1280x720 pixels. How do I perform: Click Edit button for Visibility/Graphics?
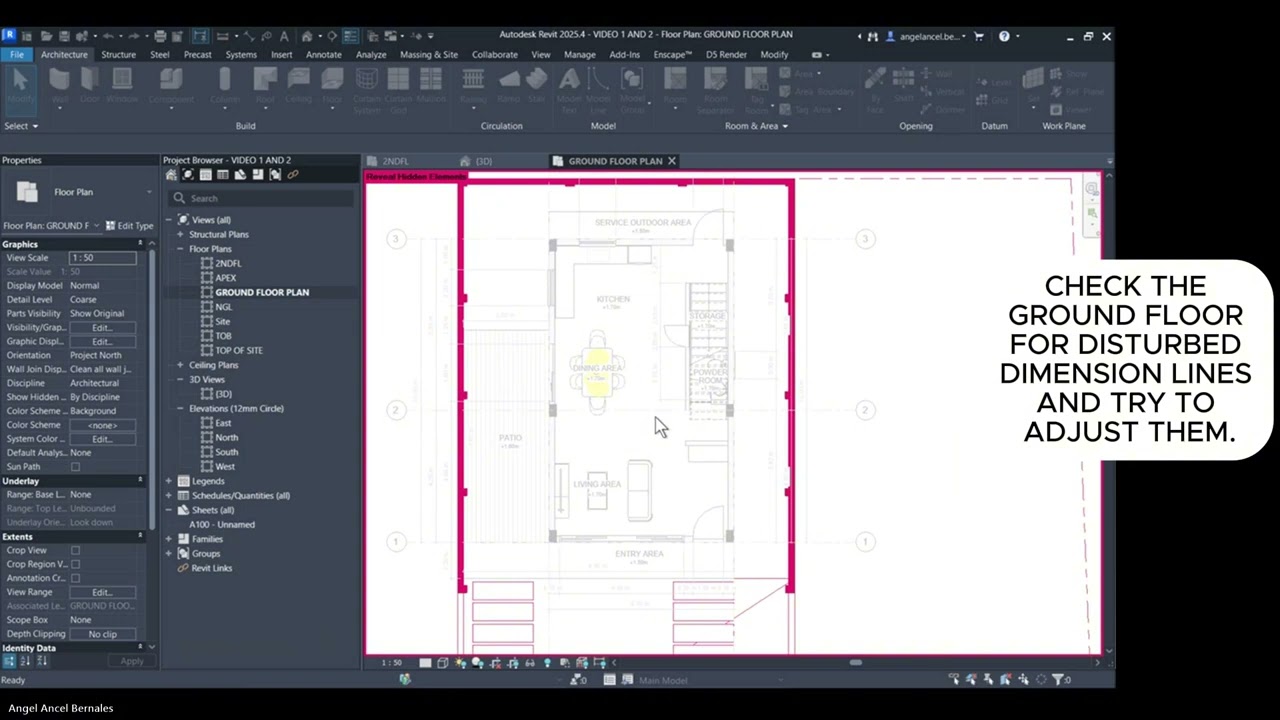102,327
